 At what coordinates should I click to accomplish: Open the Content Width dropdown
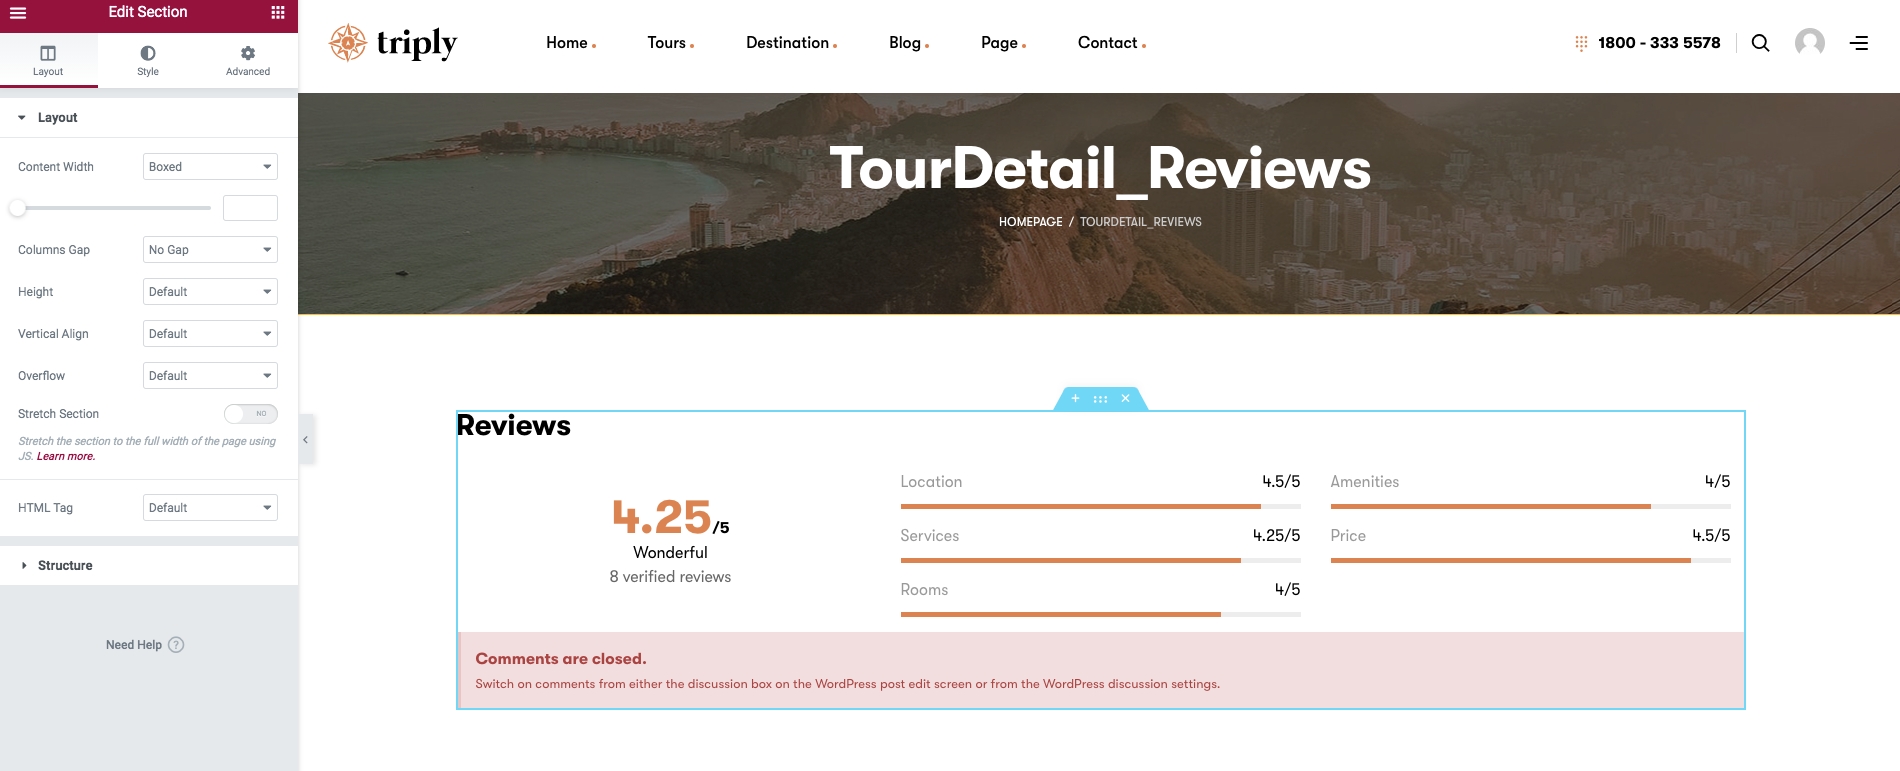coord(210,167)
